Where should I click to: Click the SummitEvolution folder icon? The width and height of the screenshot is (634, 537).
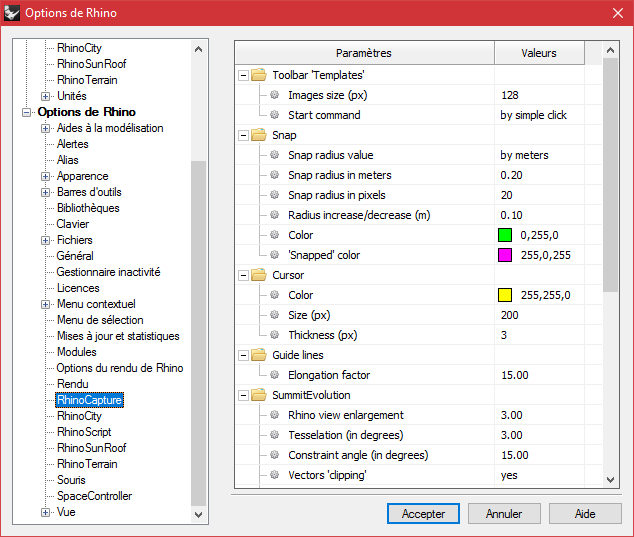[259, 395]
